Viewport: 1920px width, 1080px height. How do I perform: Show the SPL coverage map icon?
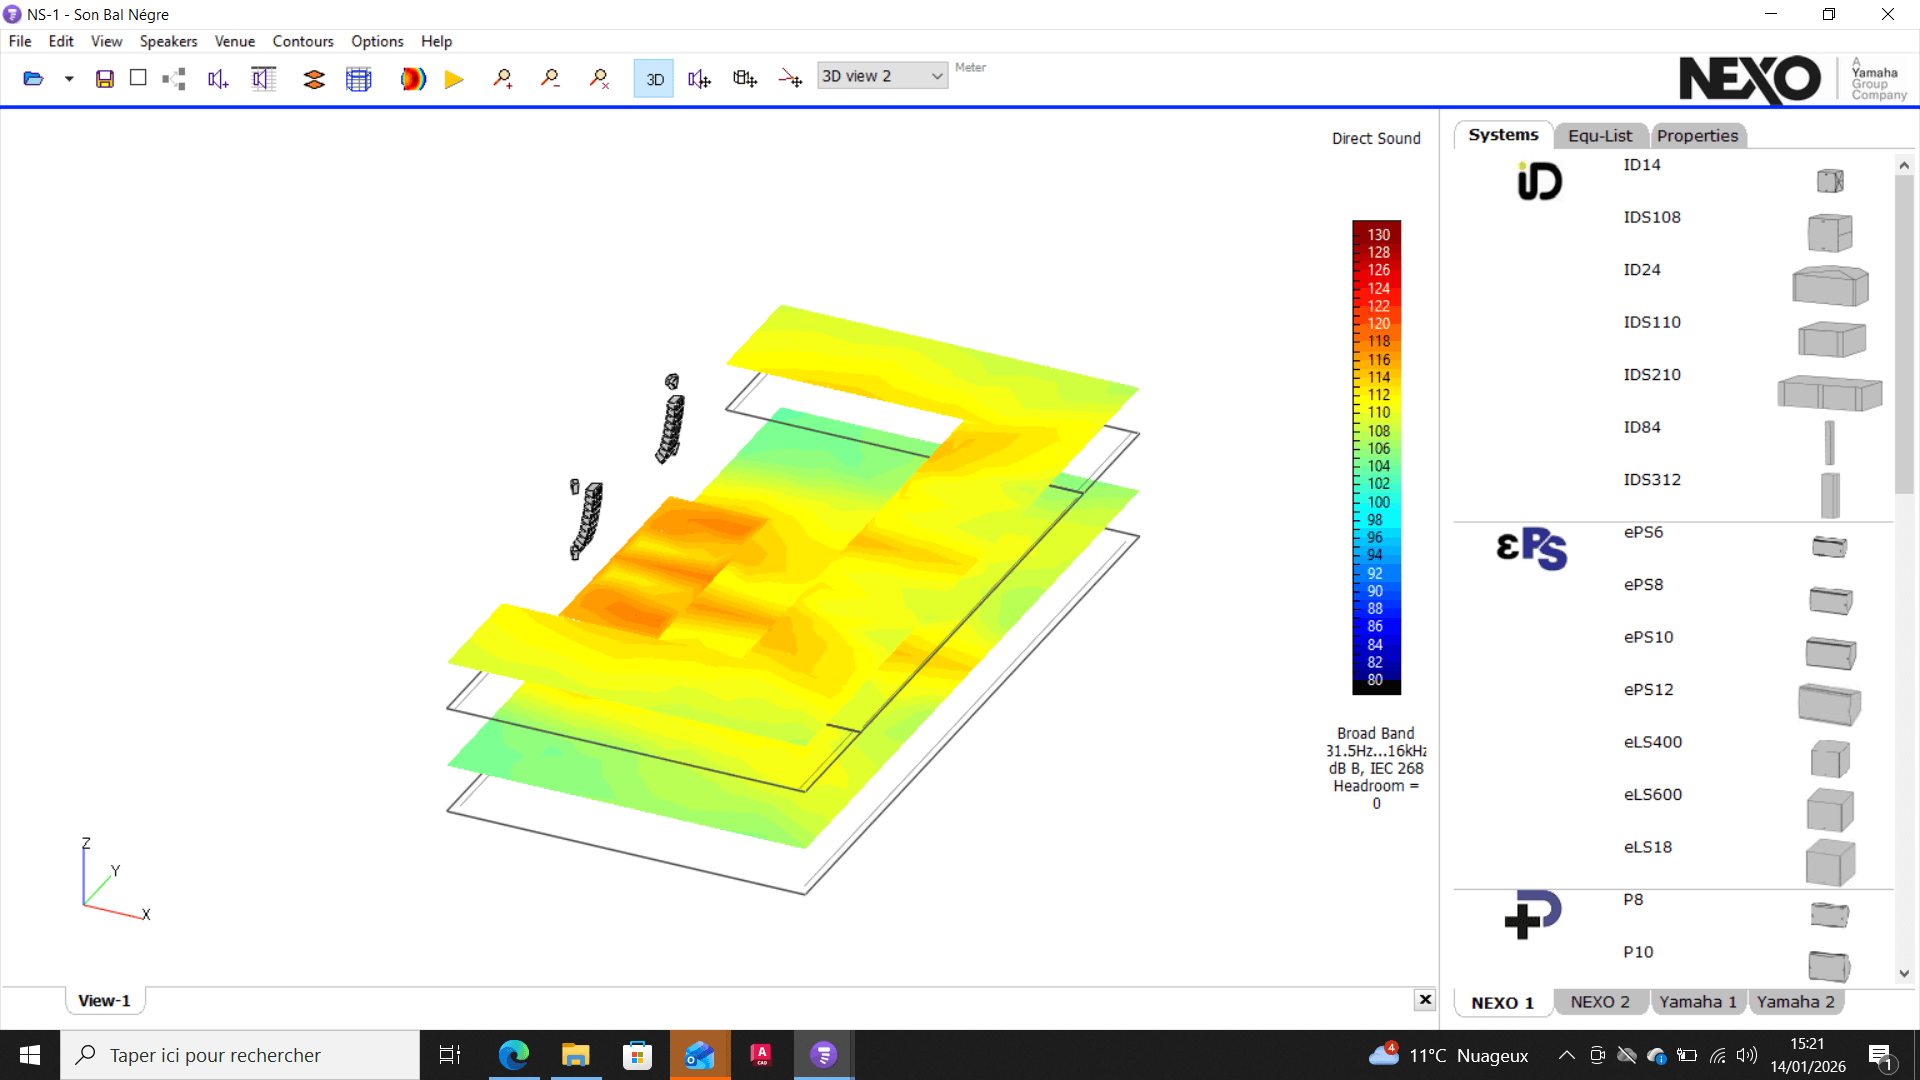[413, 79]
